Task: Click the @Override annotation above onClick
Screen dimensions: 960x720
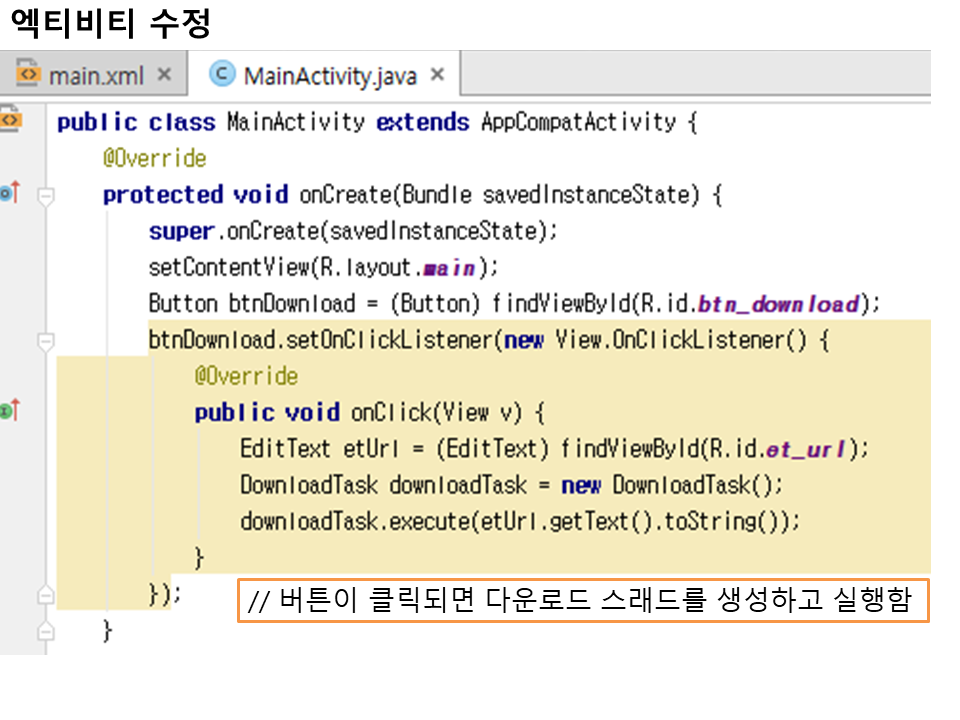Action: pyautogui.click(x=246, y=376)
